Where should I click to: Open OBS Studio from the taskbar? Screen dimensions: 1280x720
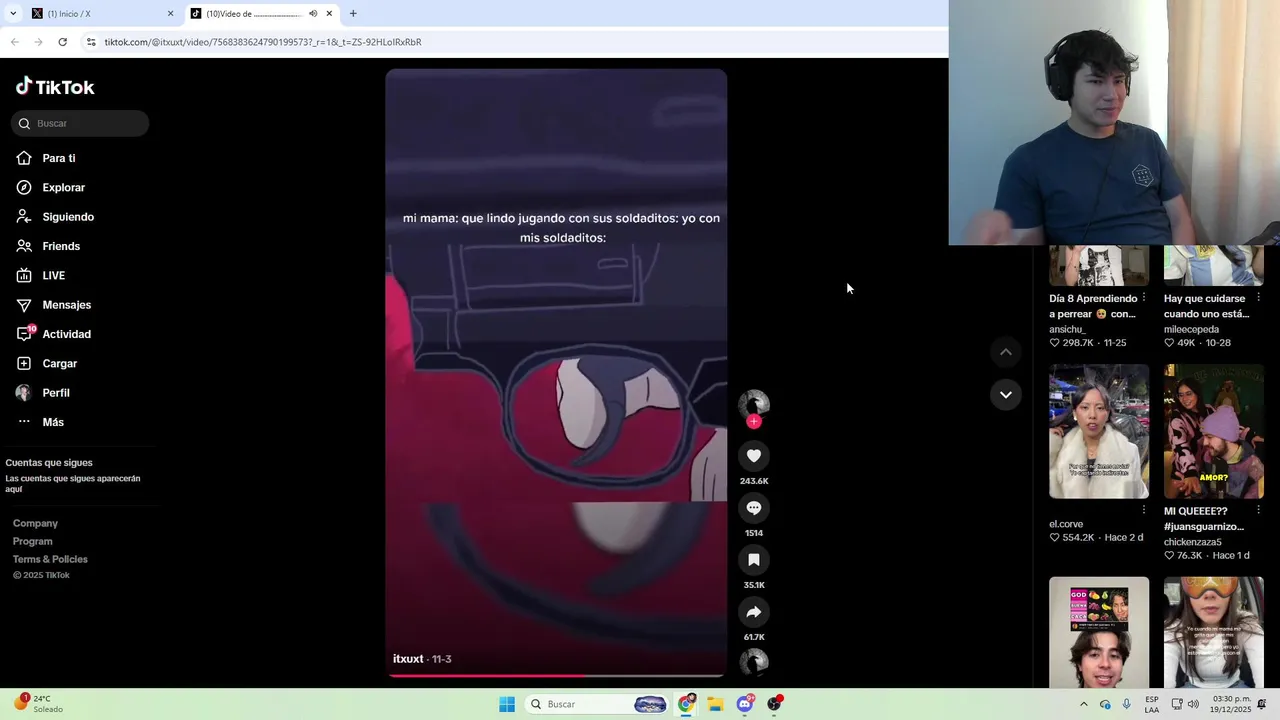coord(774,704)
